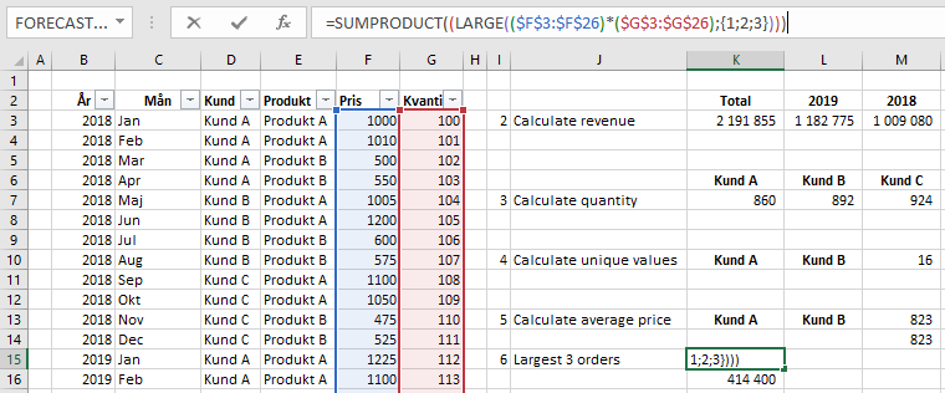Select row 10 header

(14, 260)
